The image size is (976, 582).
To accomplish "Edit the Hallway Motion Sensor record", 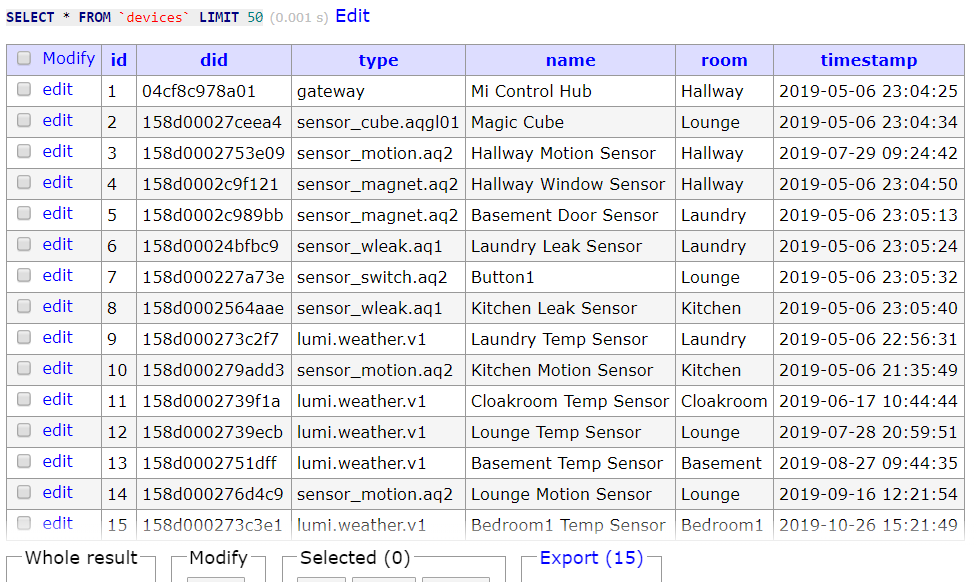I will click(57, 152).
